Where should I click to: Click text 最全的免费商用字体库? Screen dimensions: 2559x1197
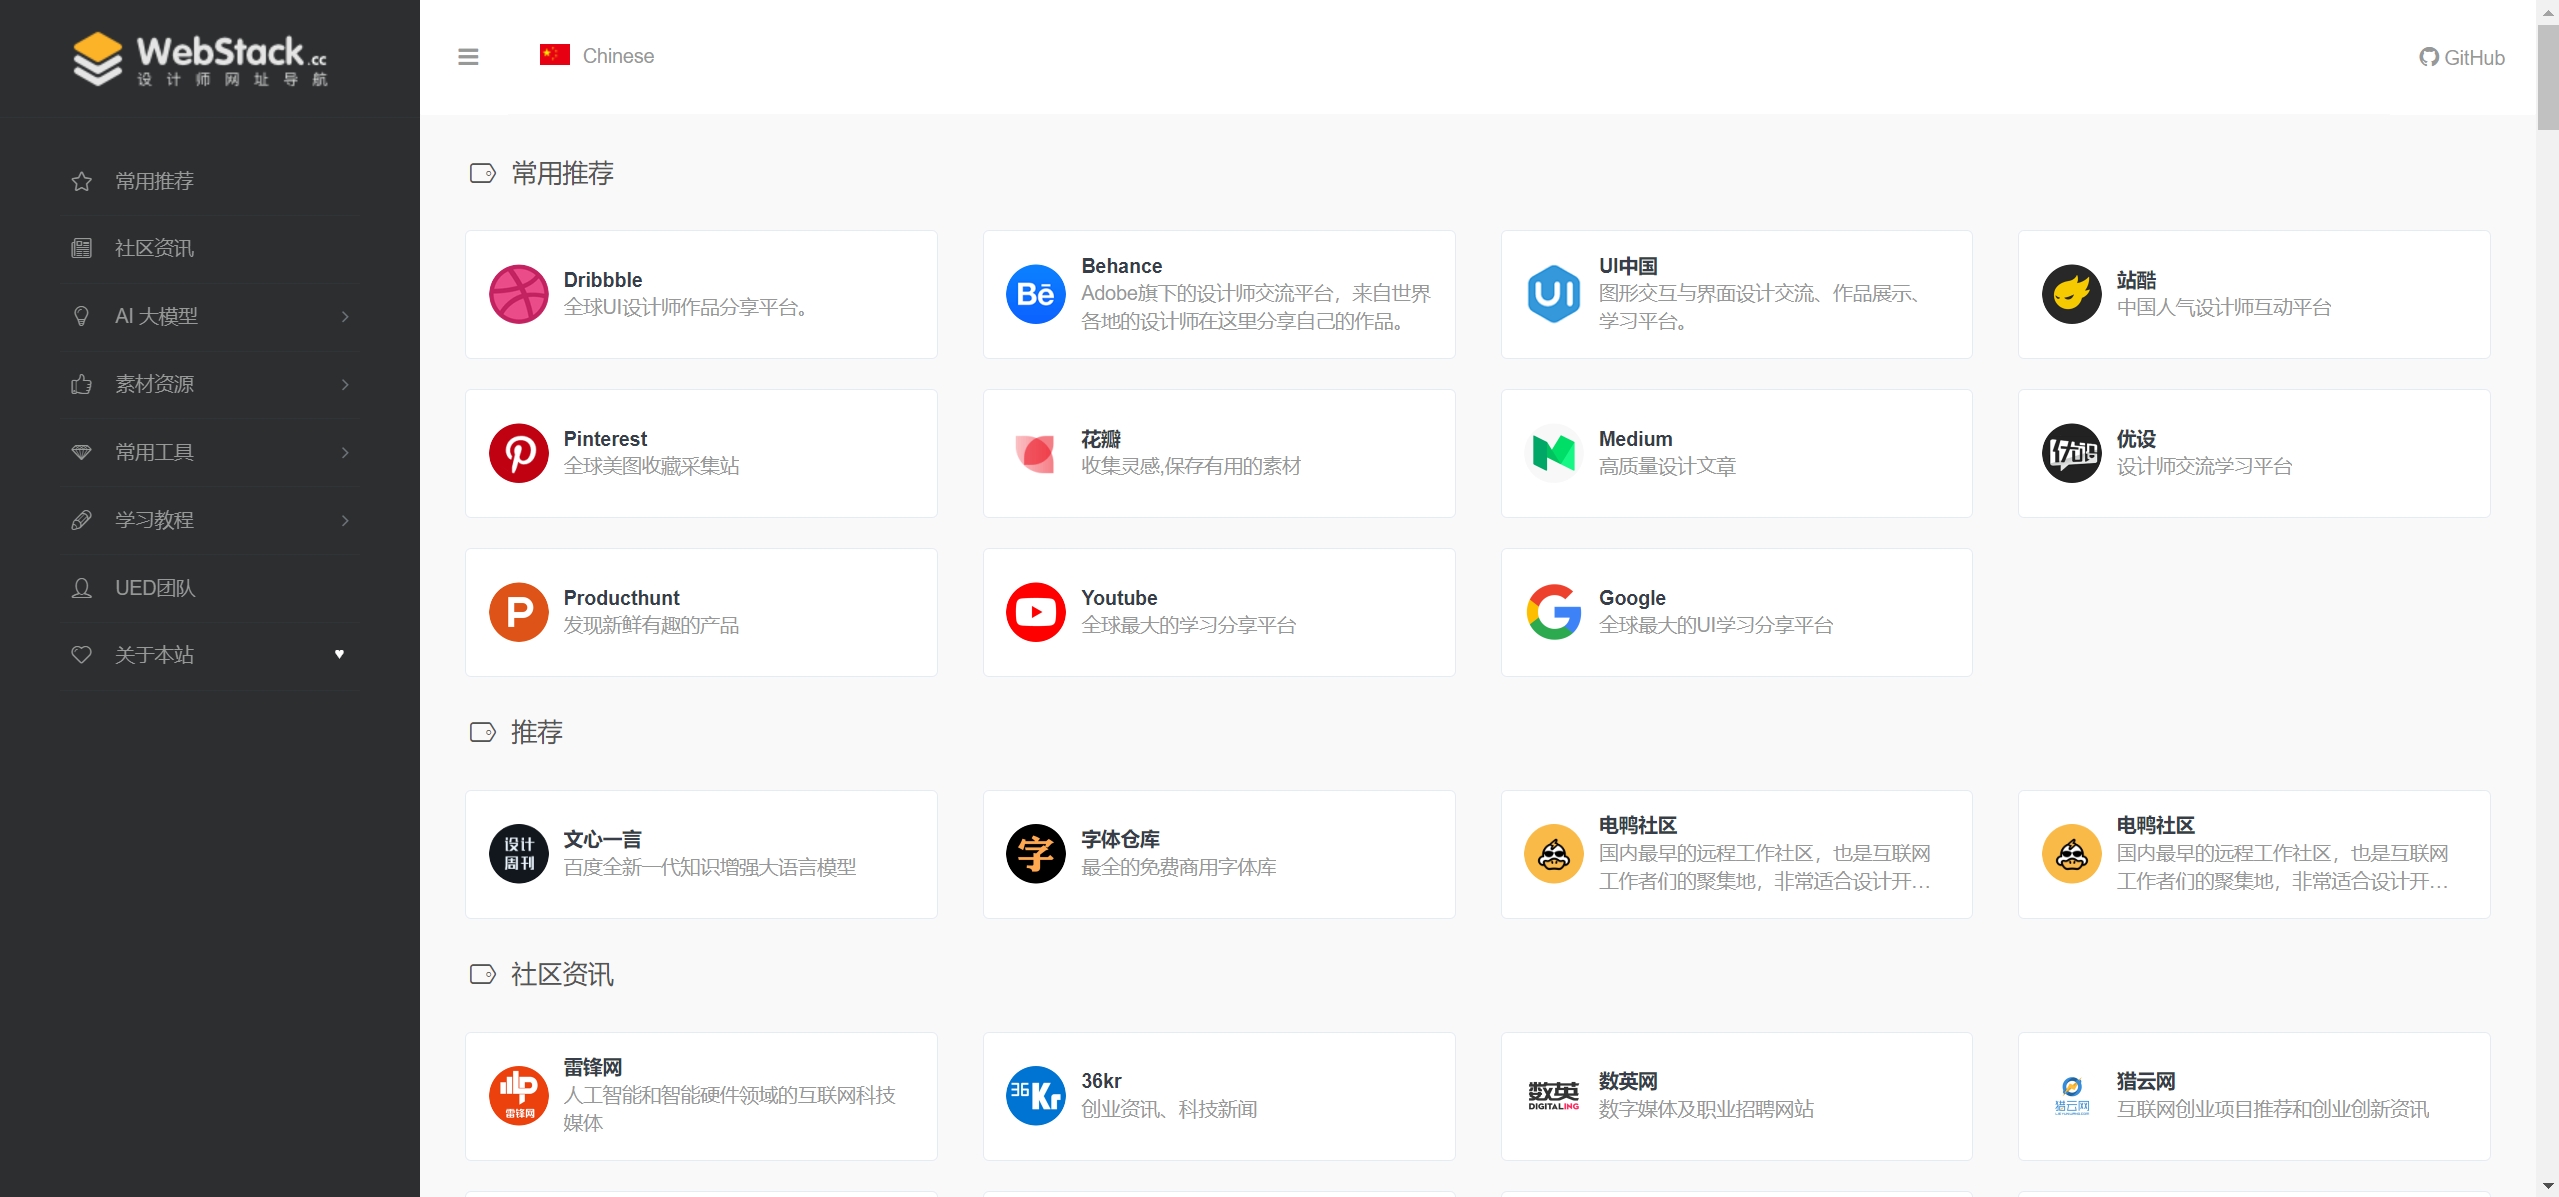[1178, 868]
